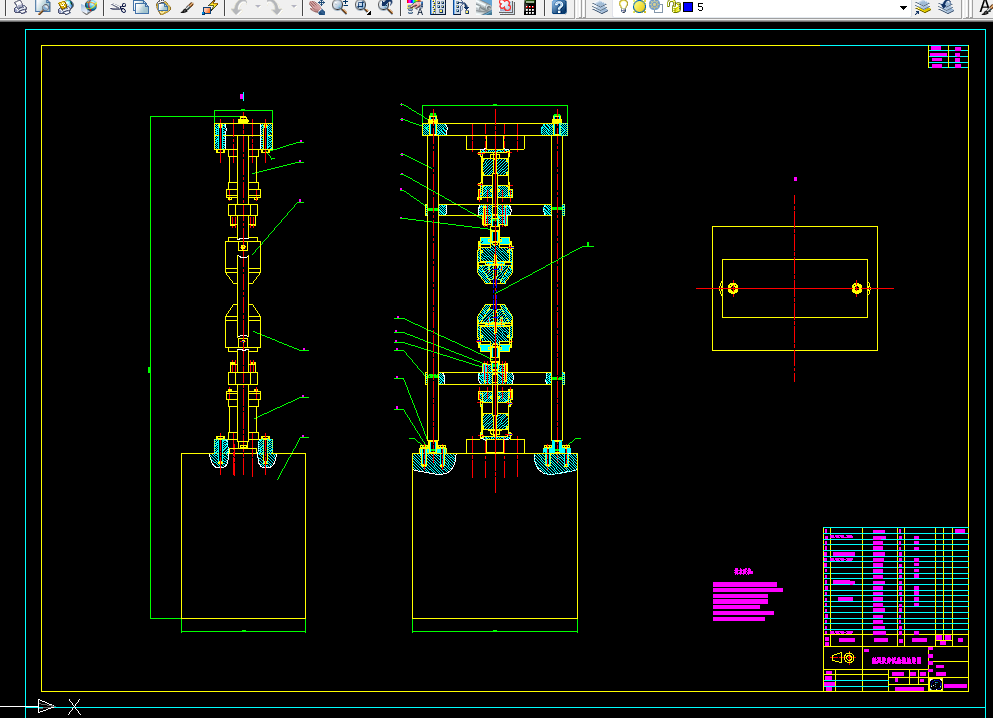
Task: Click the Copy icon
Action: (x=141, y=7)
